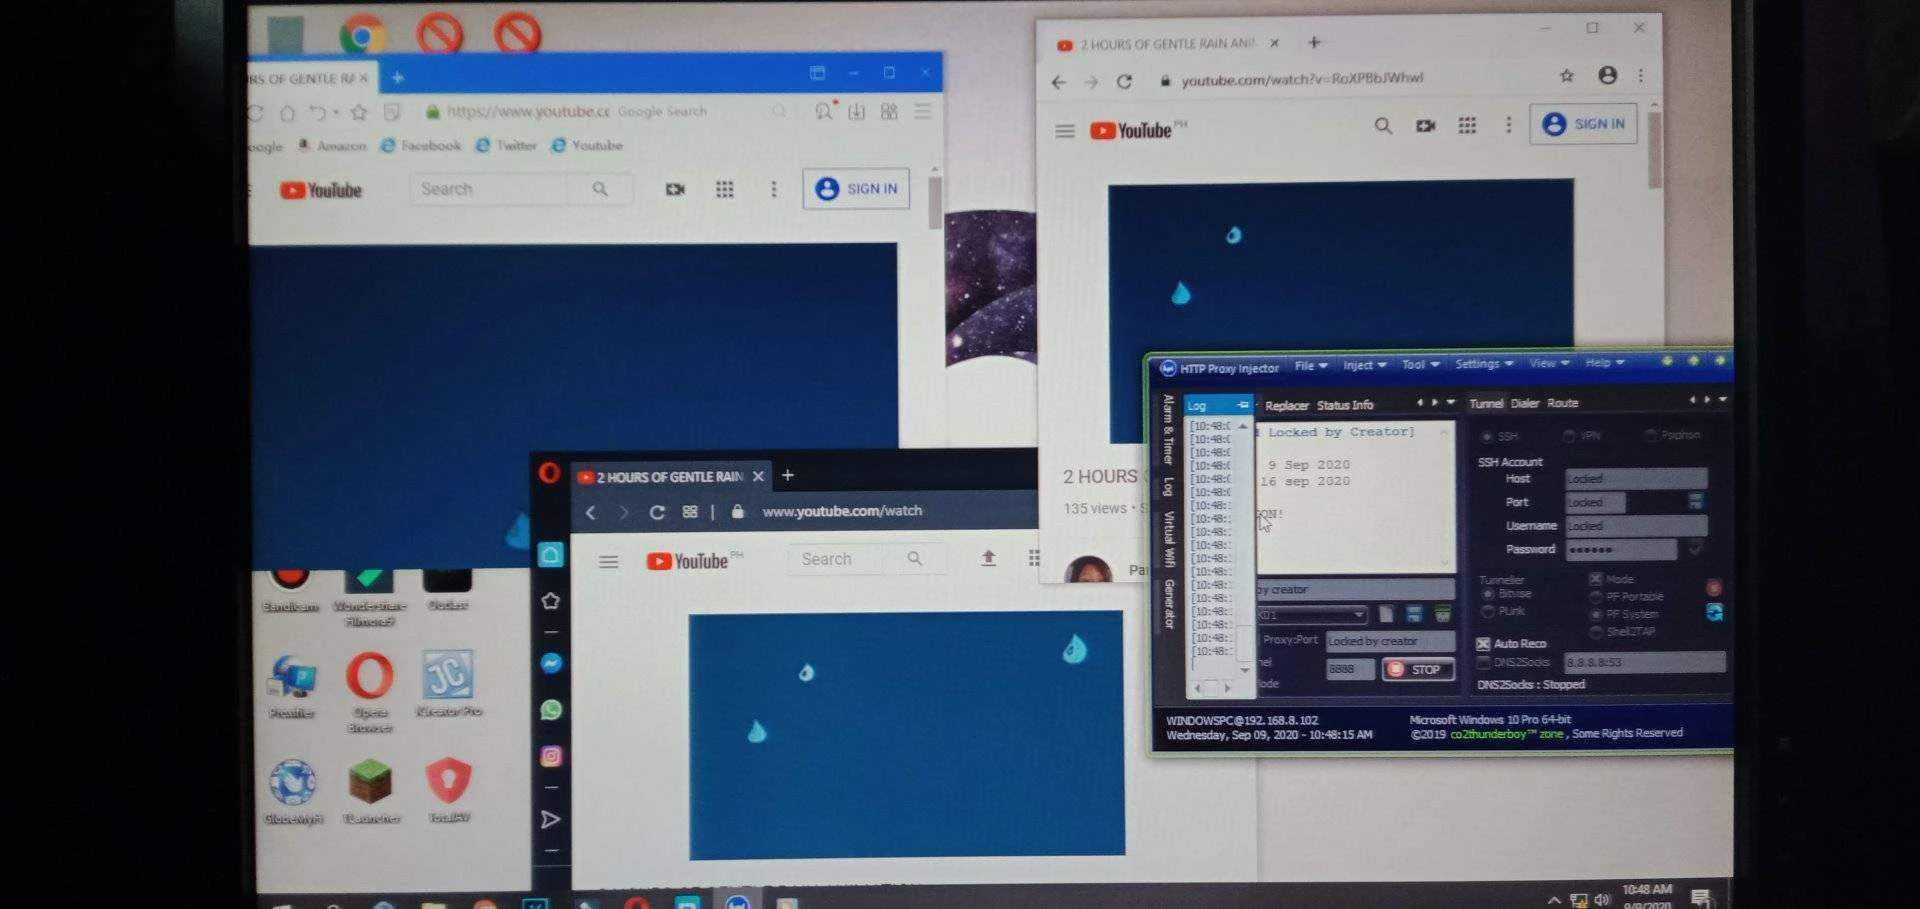1920x909 pixels.
Task: Open Instagram in the Opera sidebar
Action: (x=551, y=756)
